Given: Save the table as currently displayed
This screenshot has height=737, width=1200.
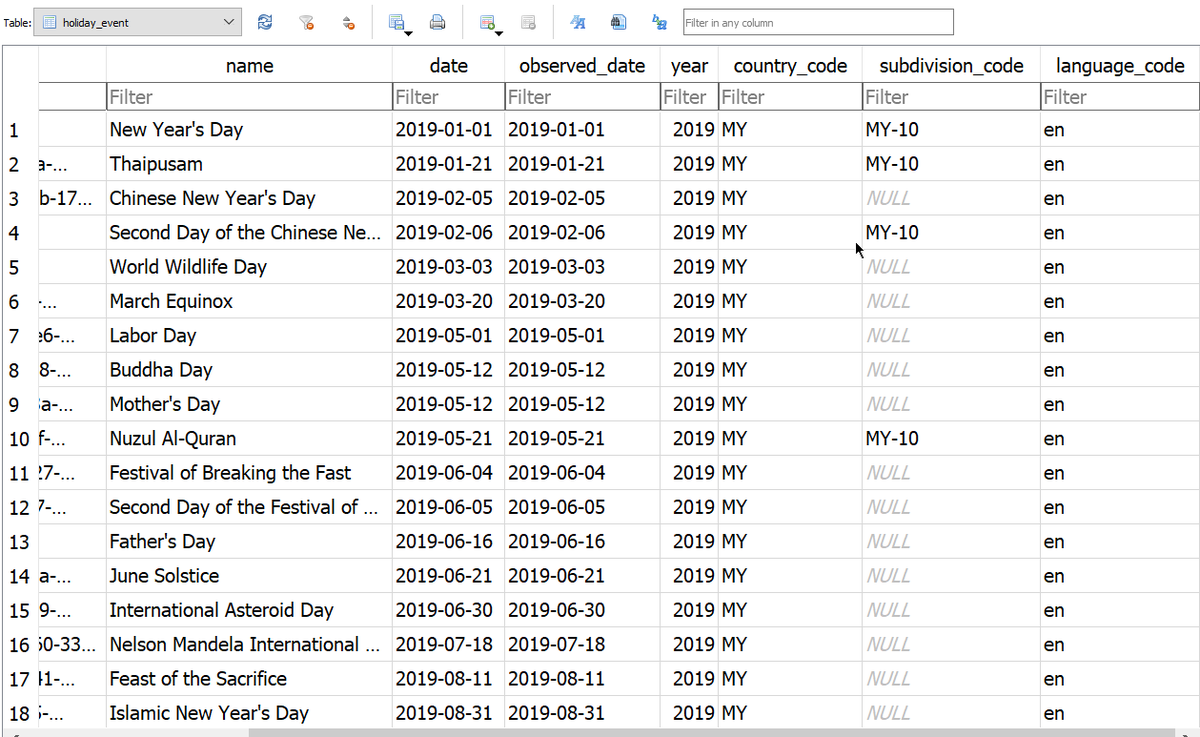Looking at the screenshot, I should coord(397,22).
